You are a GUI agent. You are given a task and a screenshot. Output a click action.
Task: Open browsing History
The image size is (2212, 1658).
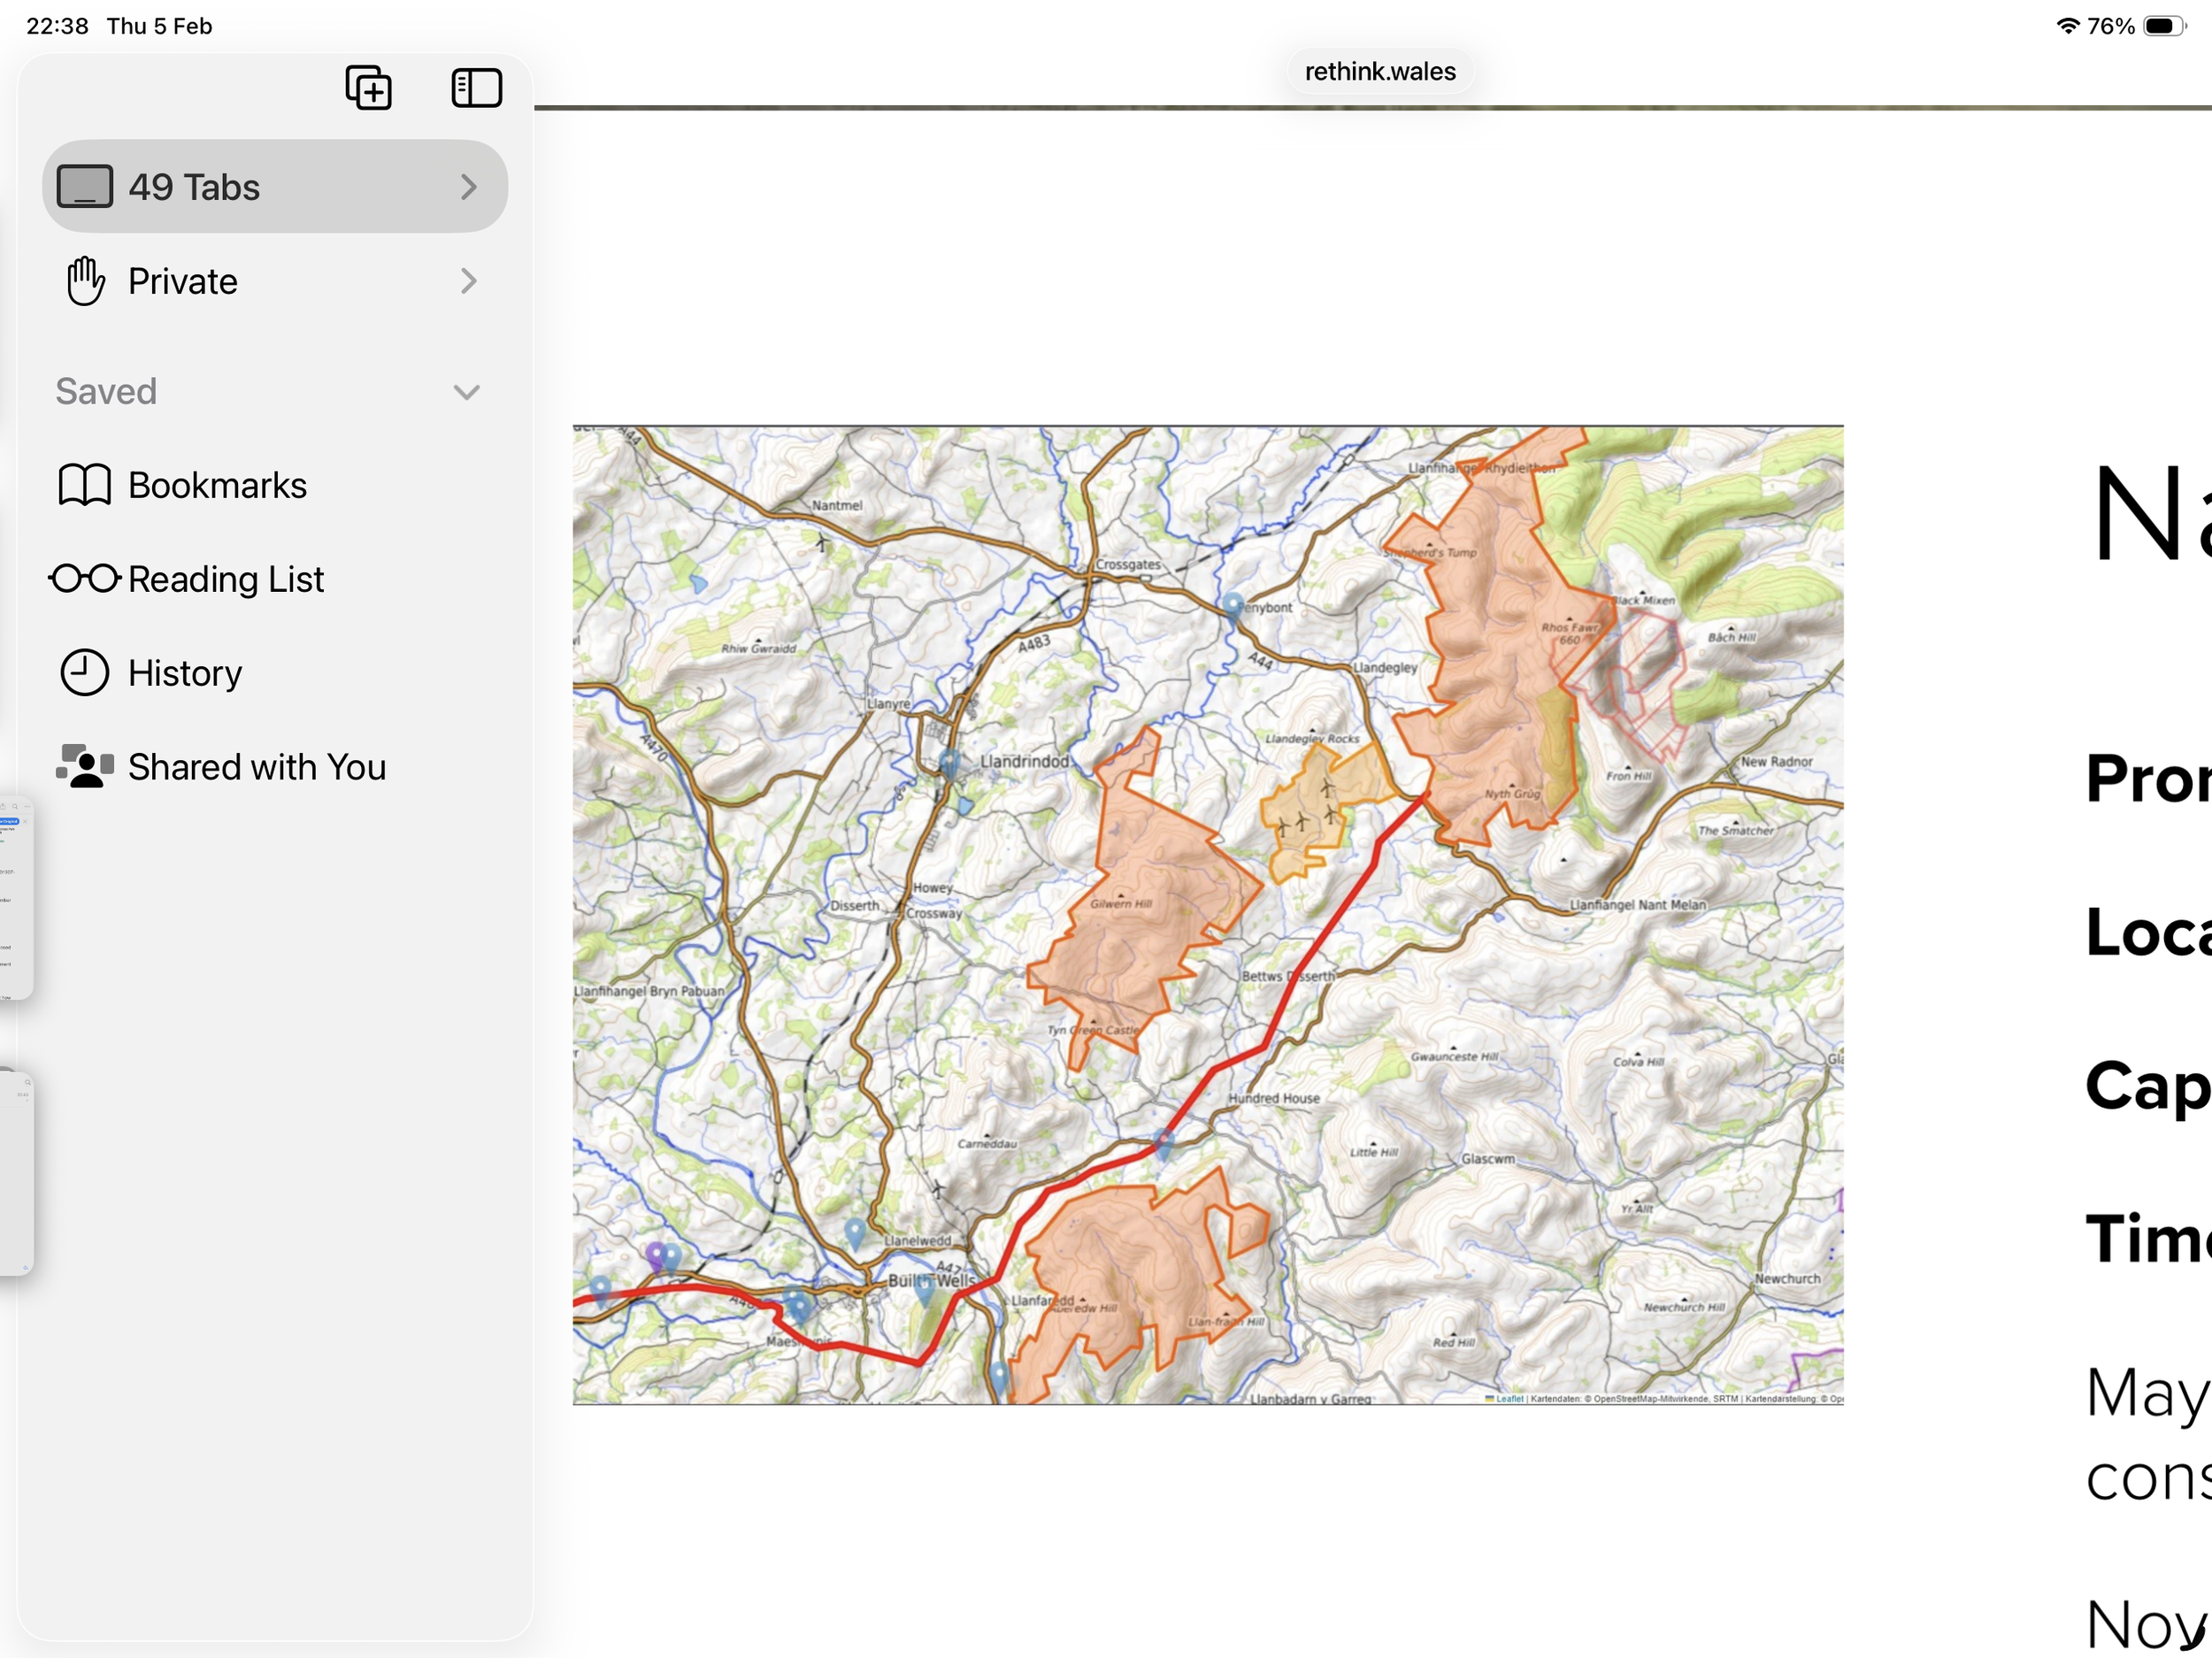184,673
